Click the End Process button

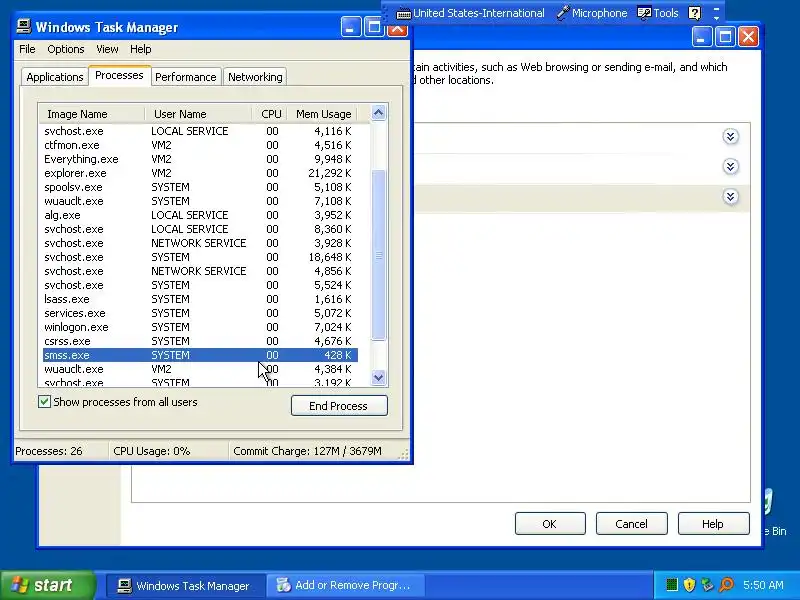pyautogui.click(x=339, y=406)
